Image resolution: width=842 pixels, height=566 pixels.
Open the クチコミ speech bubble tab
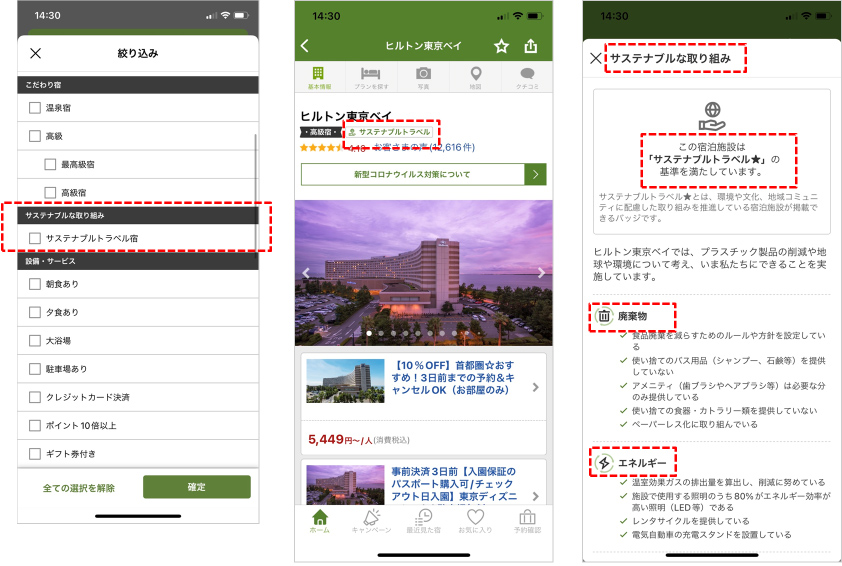coord(528,78)
